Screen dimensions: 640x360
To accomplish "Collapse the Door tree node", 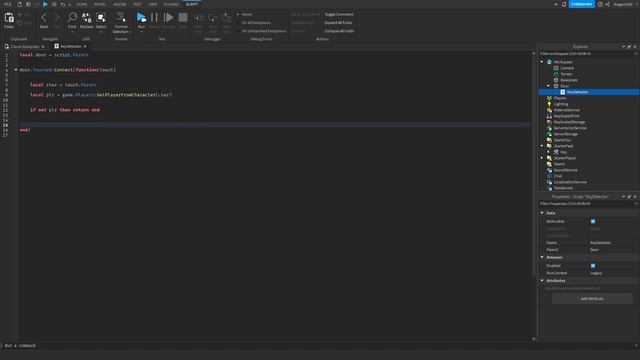I will click(549, 86).
